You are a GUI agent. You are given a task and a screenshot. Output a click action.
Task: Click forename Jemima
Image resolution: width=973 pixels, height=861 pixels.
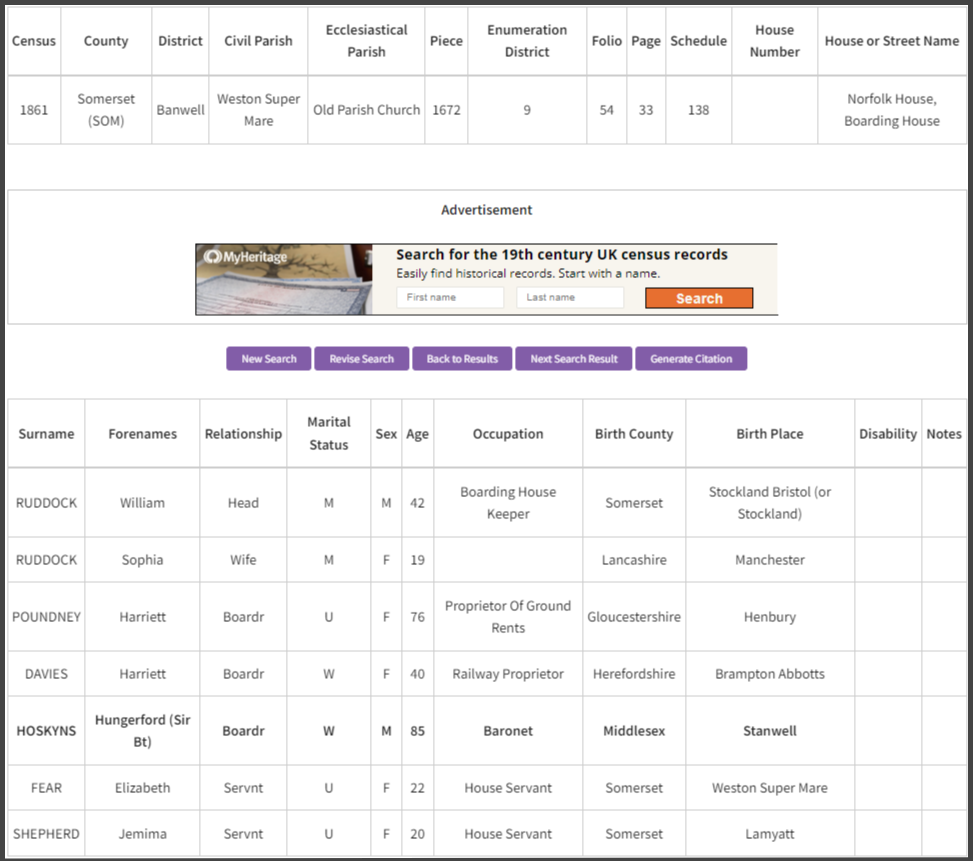[143, 834]
